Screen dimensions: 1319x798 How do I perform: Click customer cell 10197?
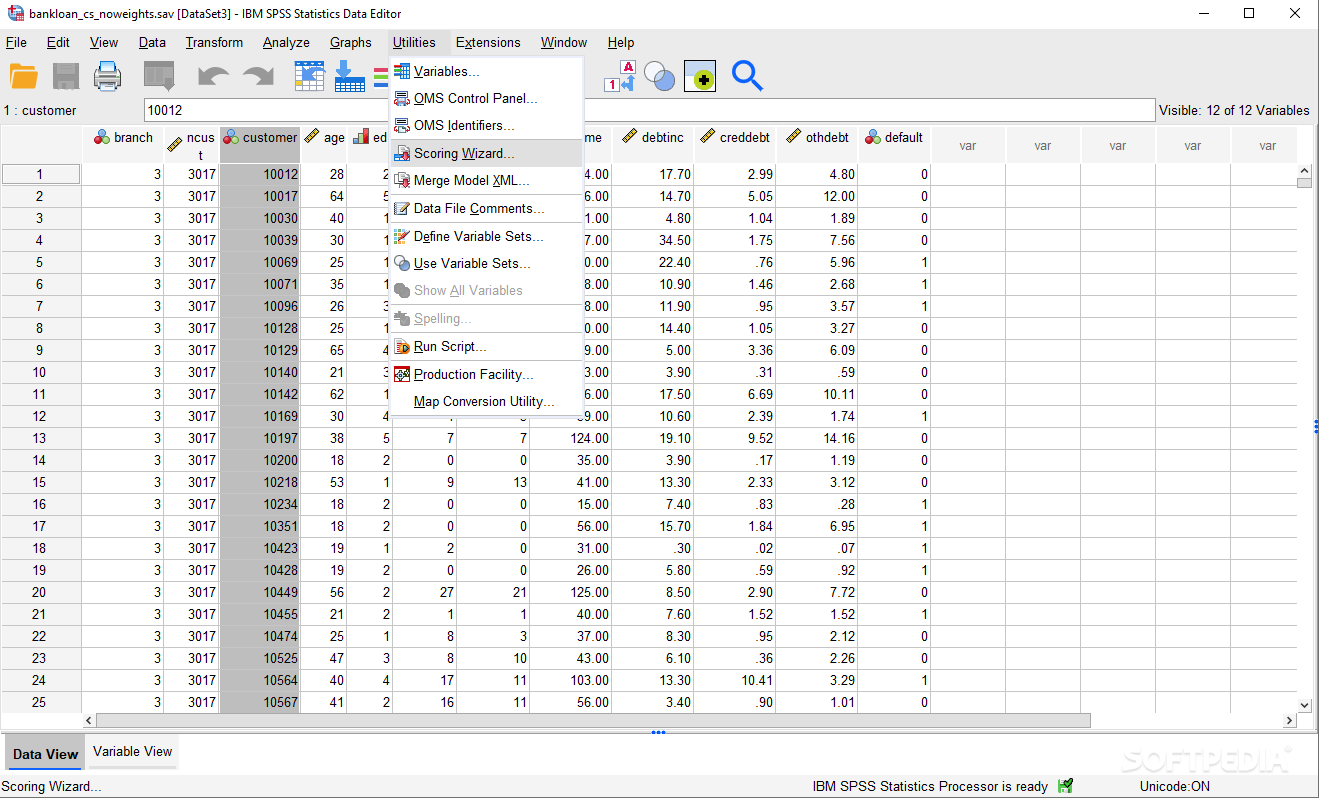(x=260, y=438)
